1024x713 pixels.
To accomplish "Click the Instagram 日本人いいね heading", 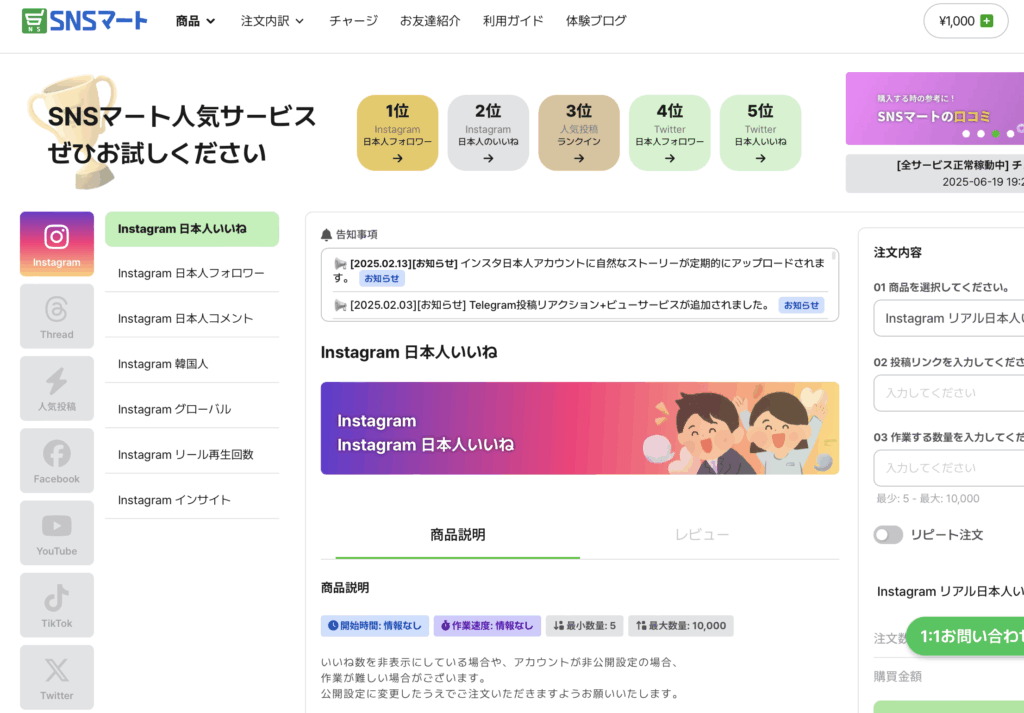I will [409, 353].
